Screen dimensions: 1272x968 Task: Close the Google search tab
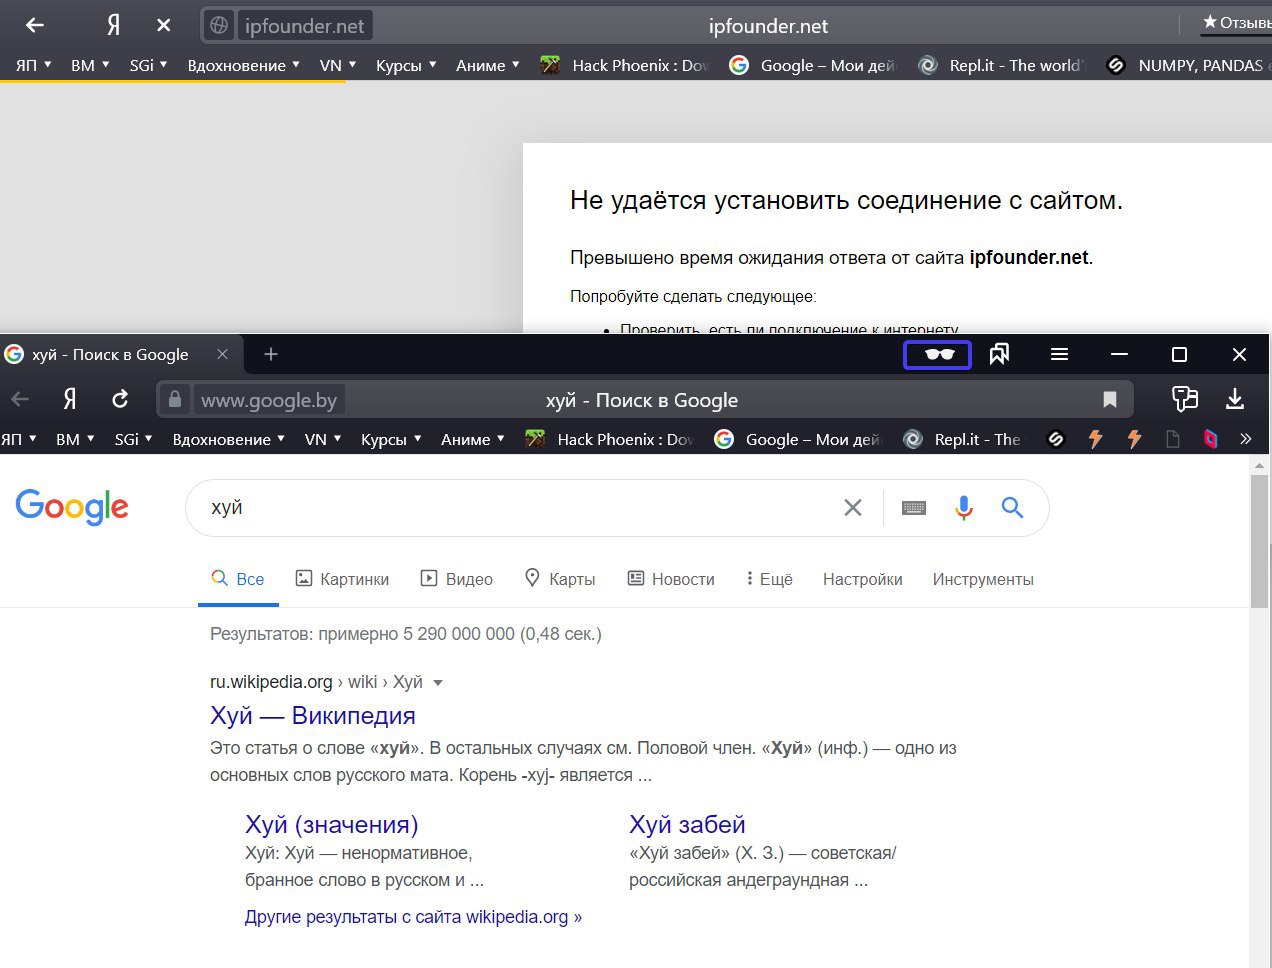tap(223, 354)
